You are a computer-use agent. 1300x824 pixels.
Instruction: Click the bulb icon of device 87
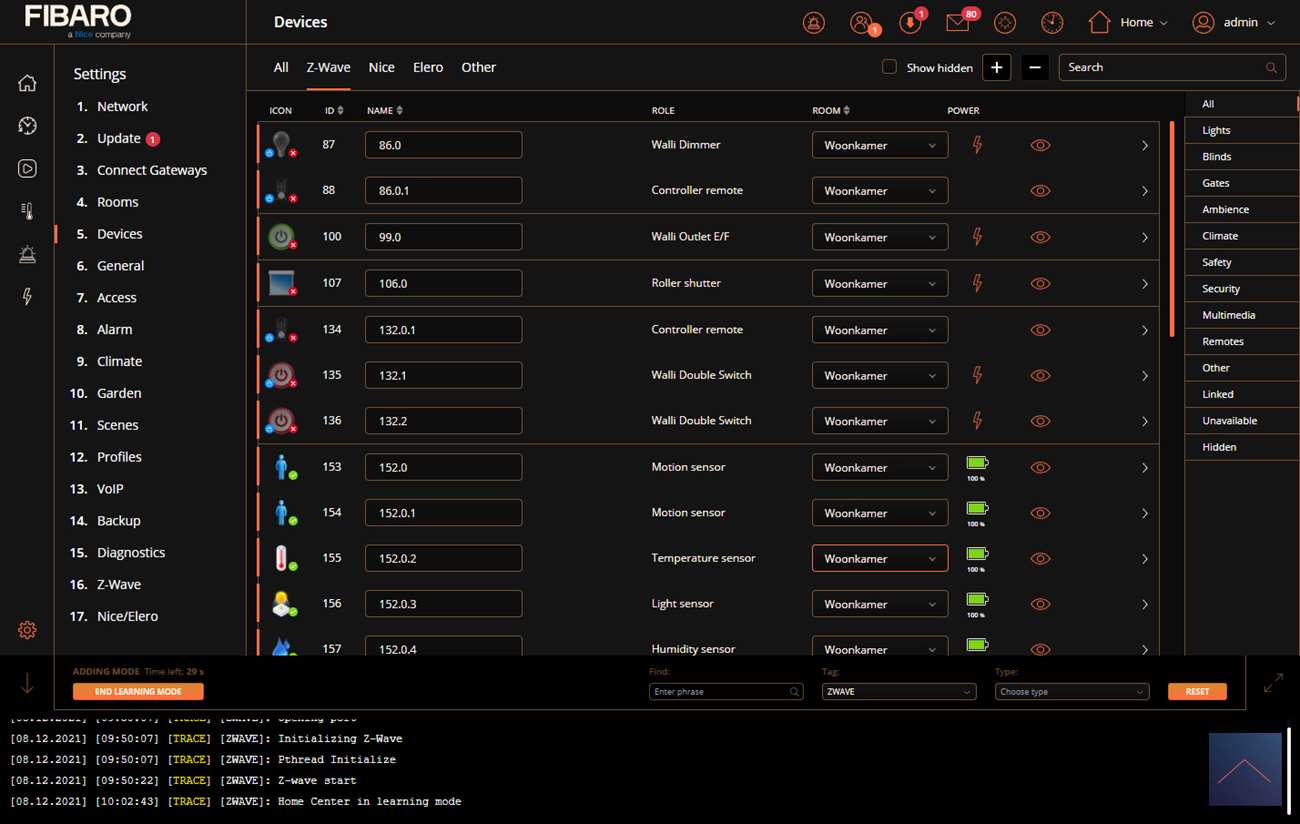pos(282,144)
